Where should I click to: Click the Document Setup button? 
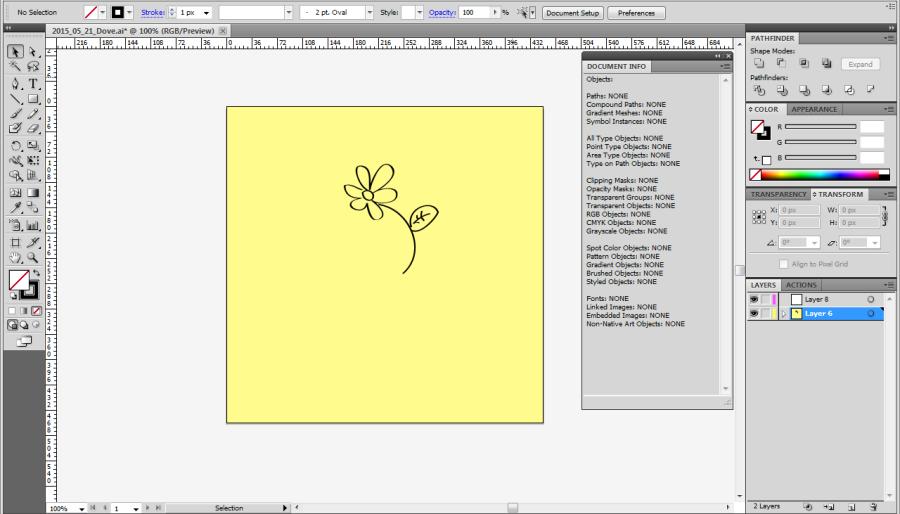pos(572,13)
